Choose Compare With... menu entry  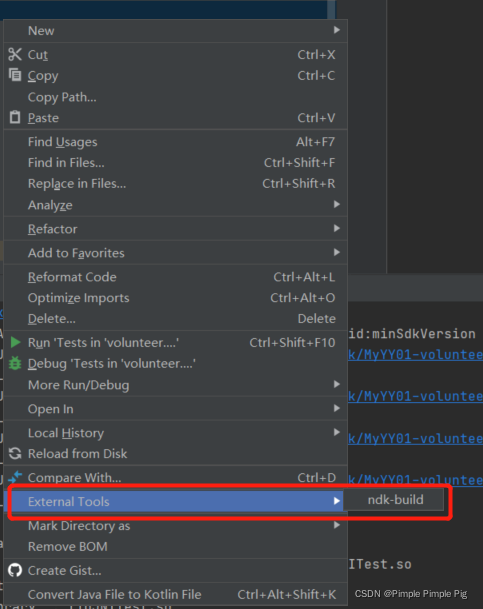coord(175,477)
